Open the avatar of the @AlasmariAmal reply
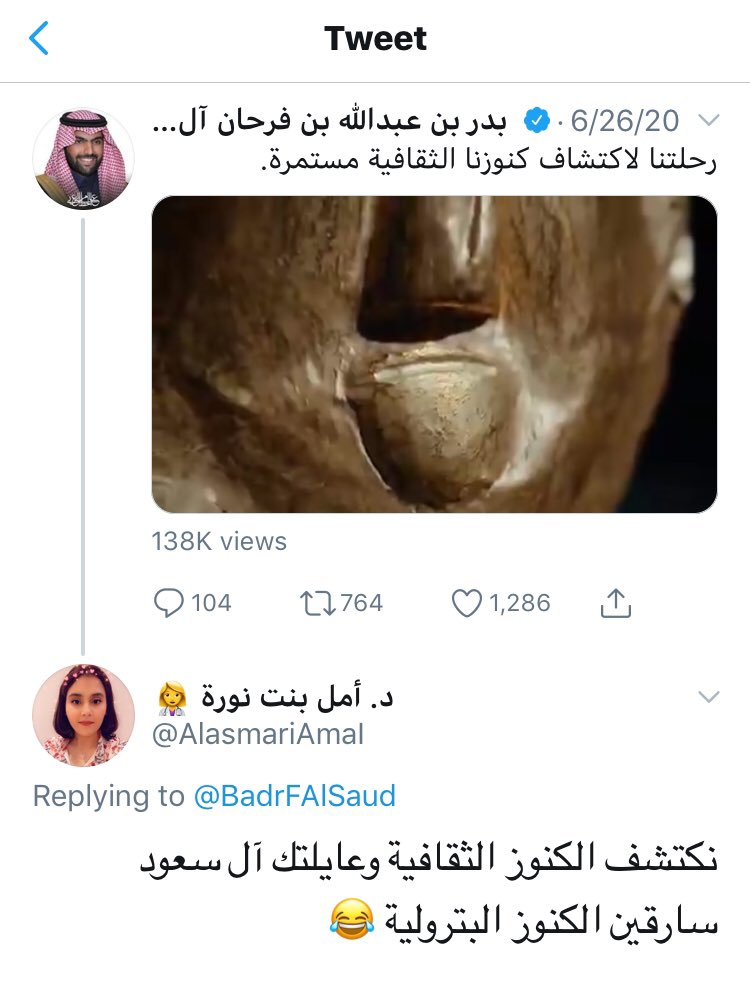The width and height of the screenshot is (750, 989). [83, 715]
